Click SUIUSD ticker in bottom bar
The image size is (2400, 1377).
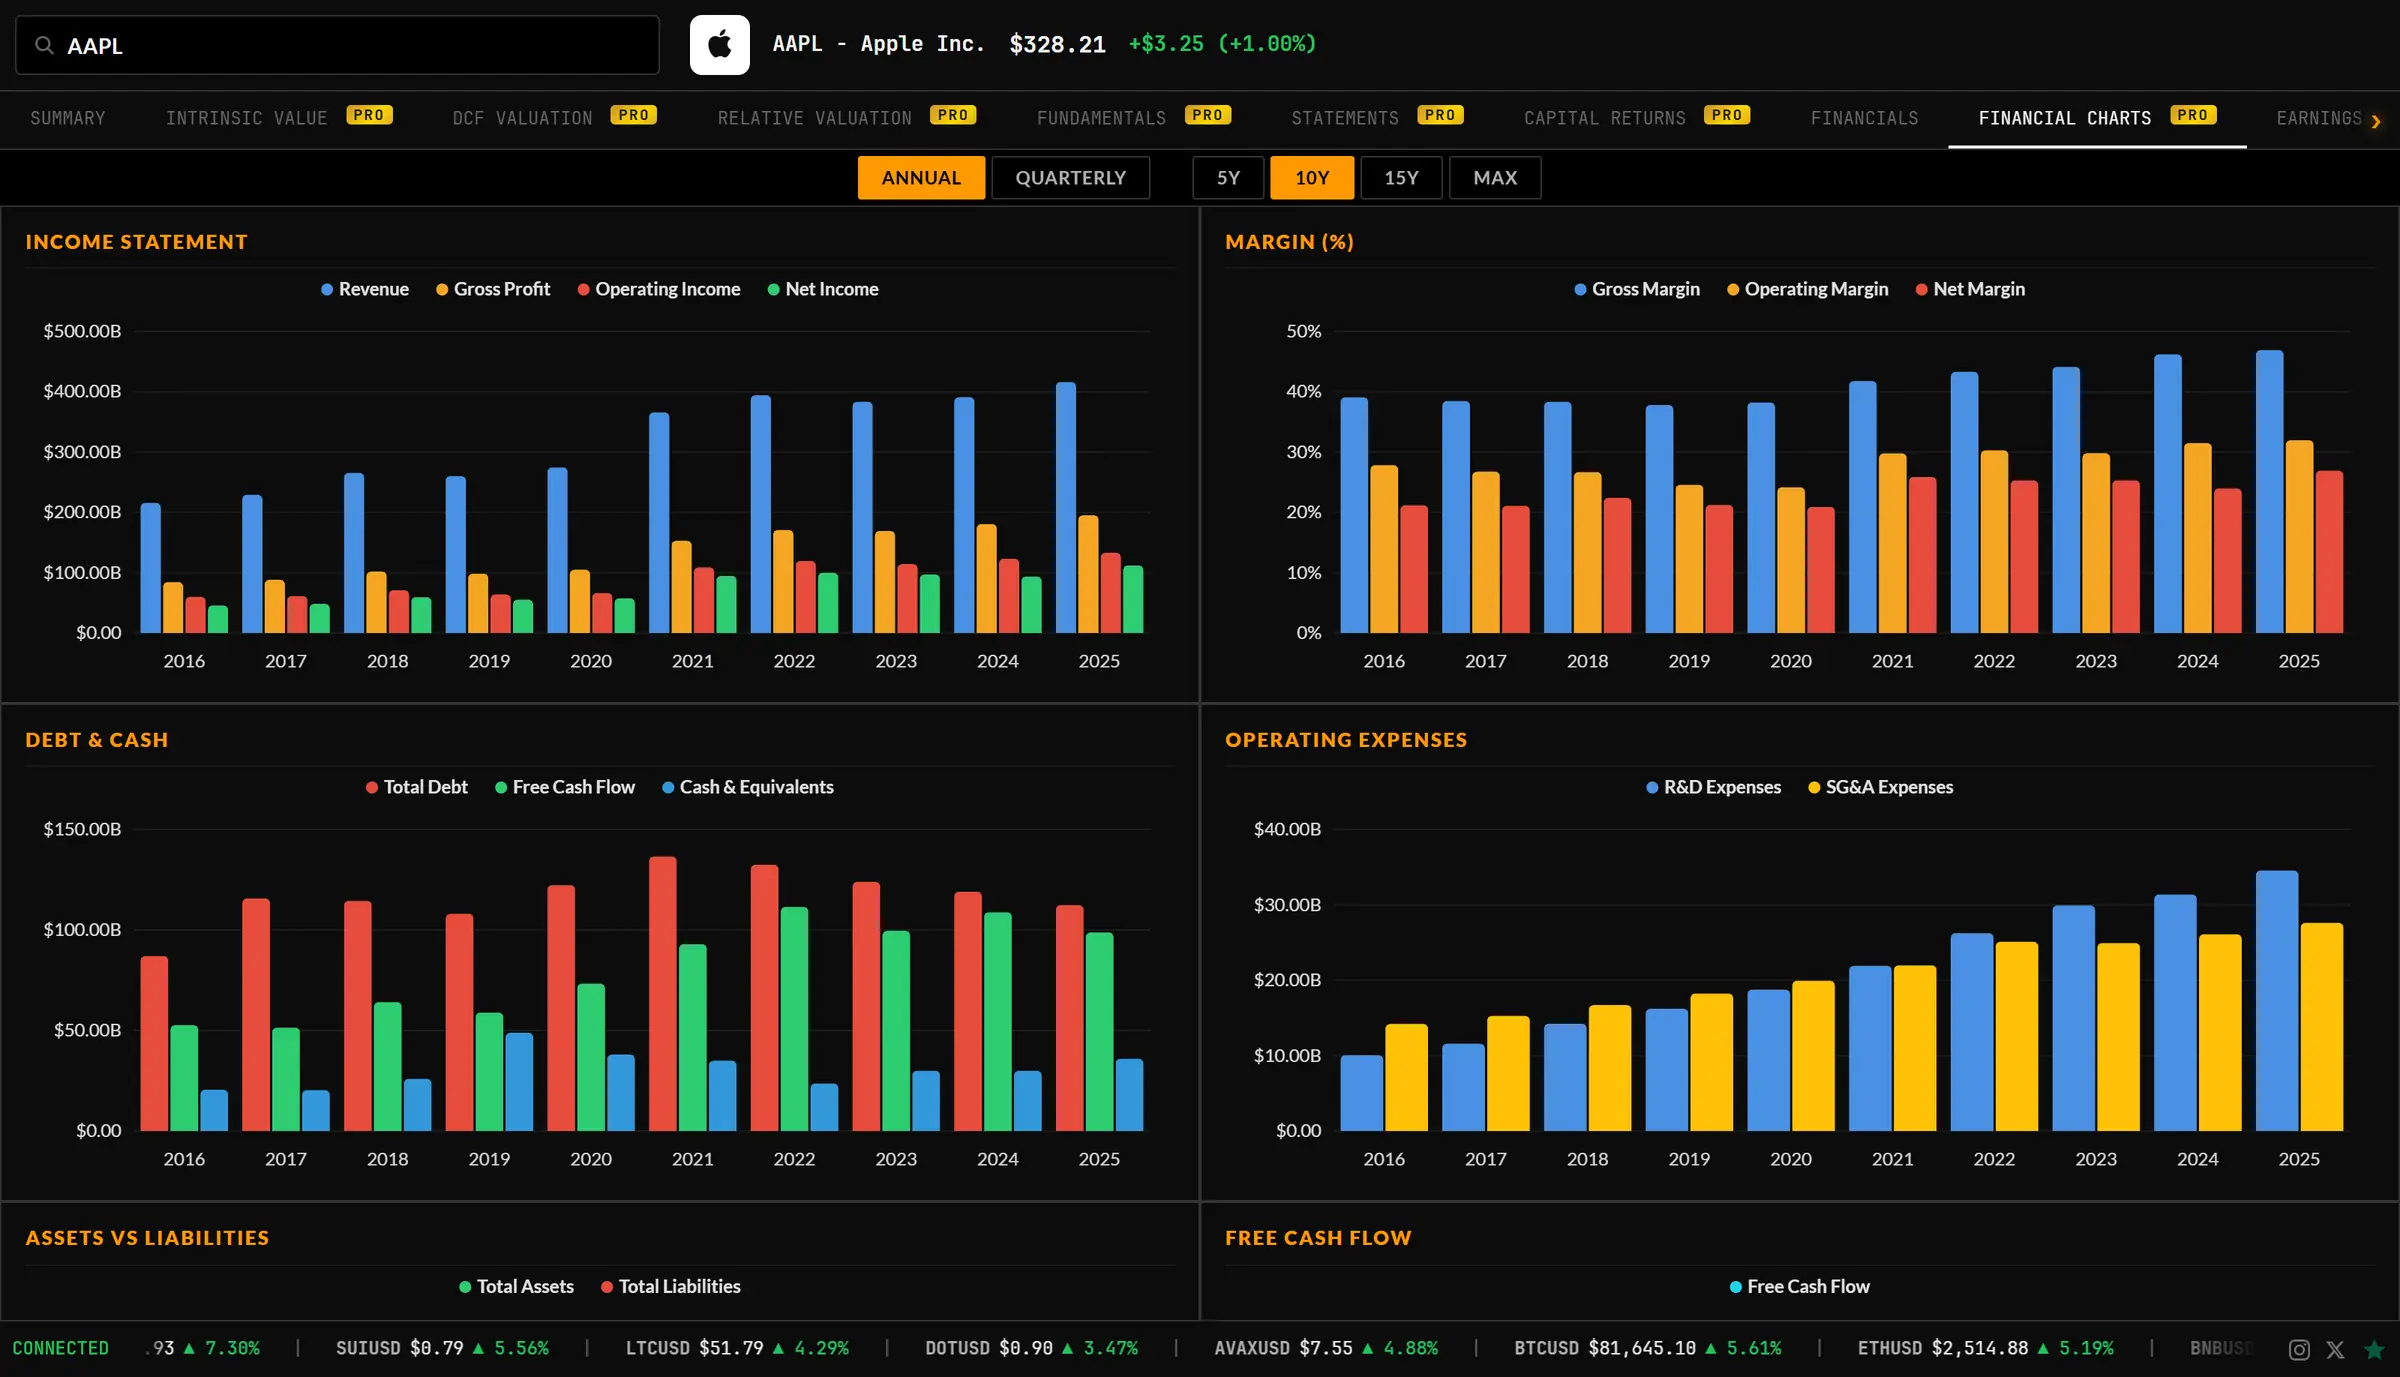(x=442, y=1348)
